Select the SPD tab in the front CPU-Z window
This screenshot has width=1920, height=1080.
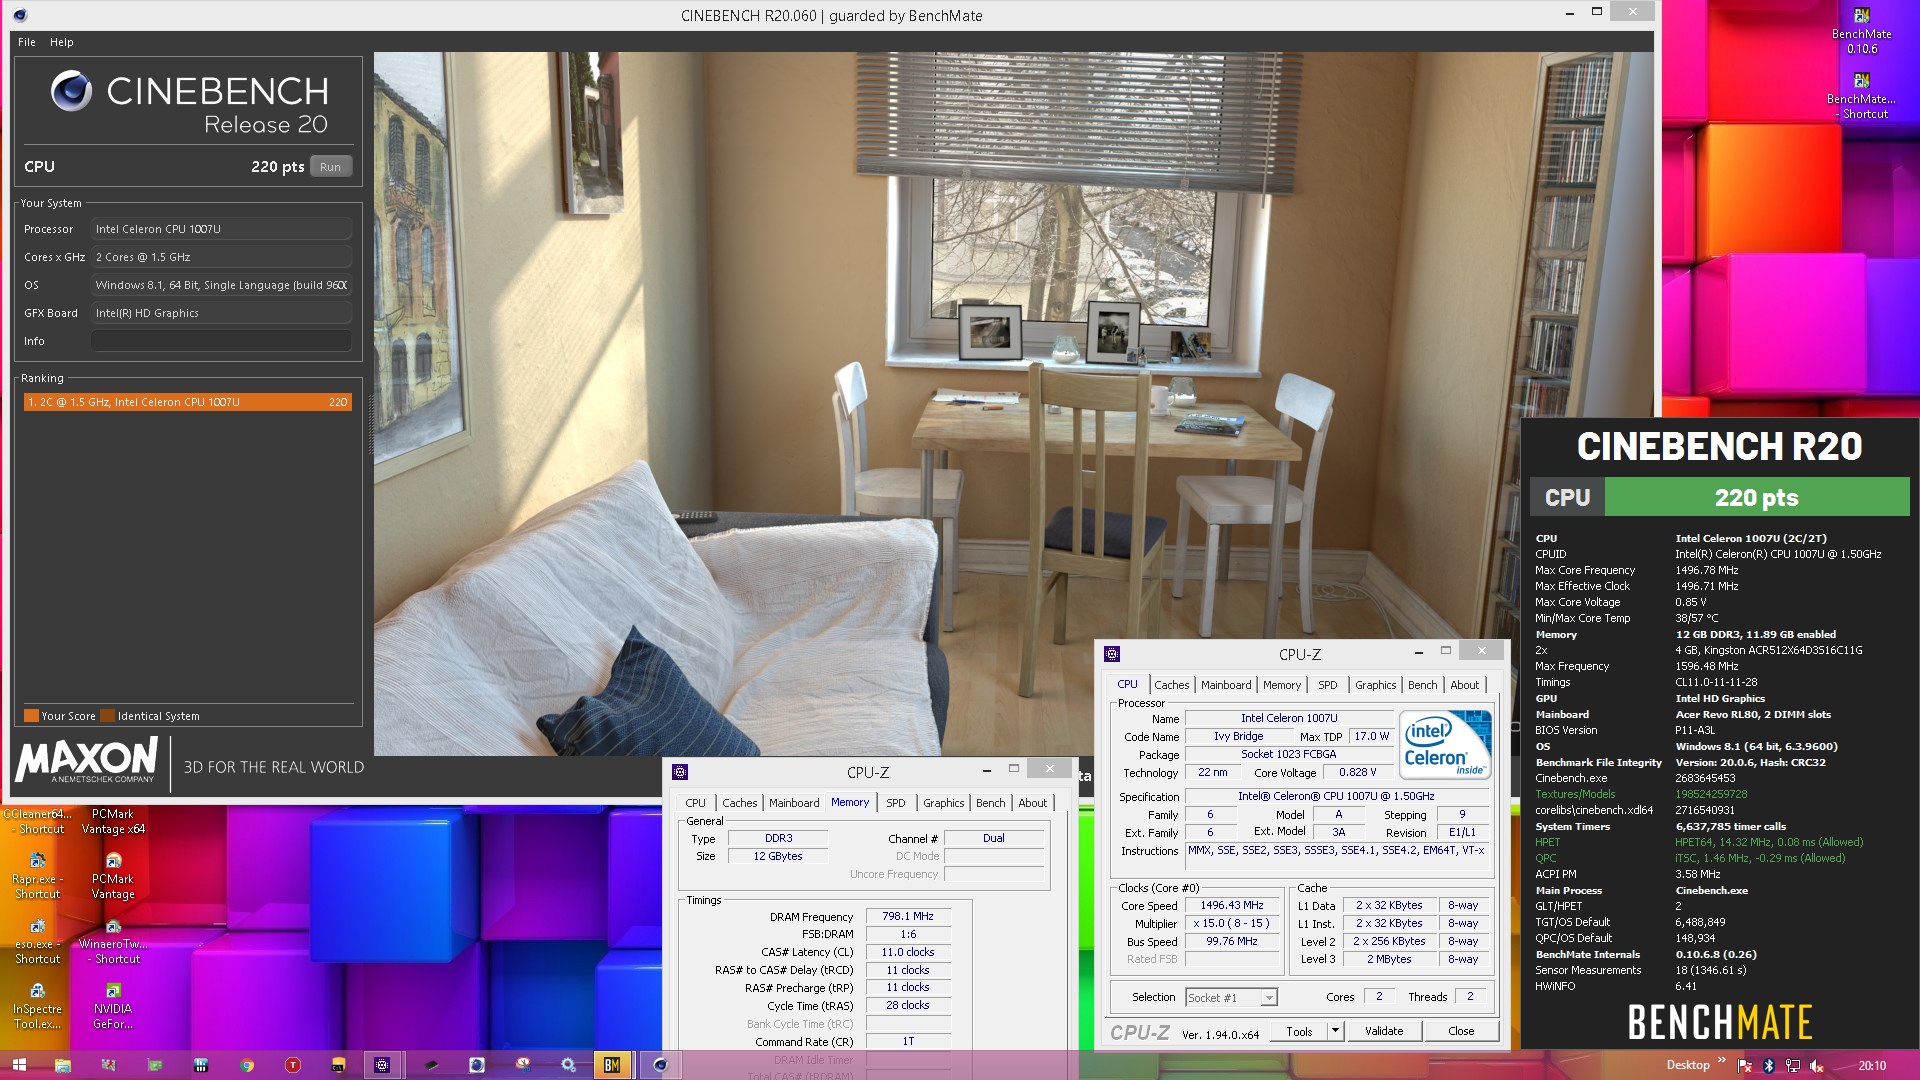(x=1327, y=685)
